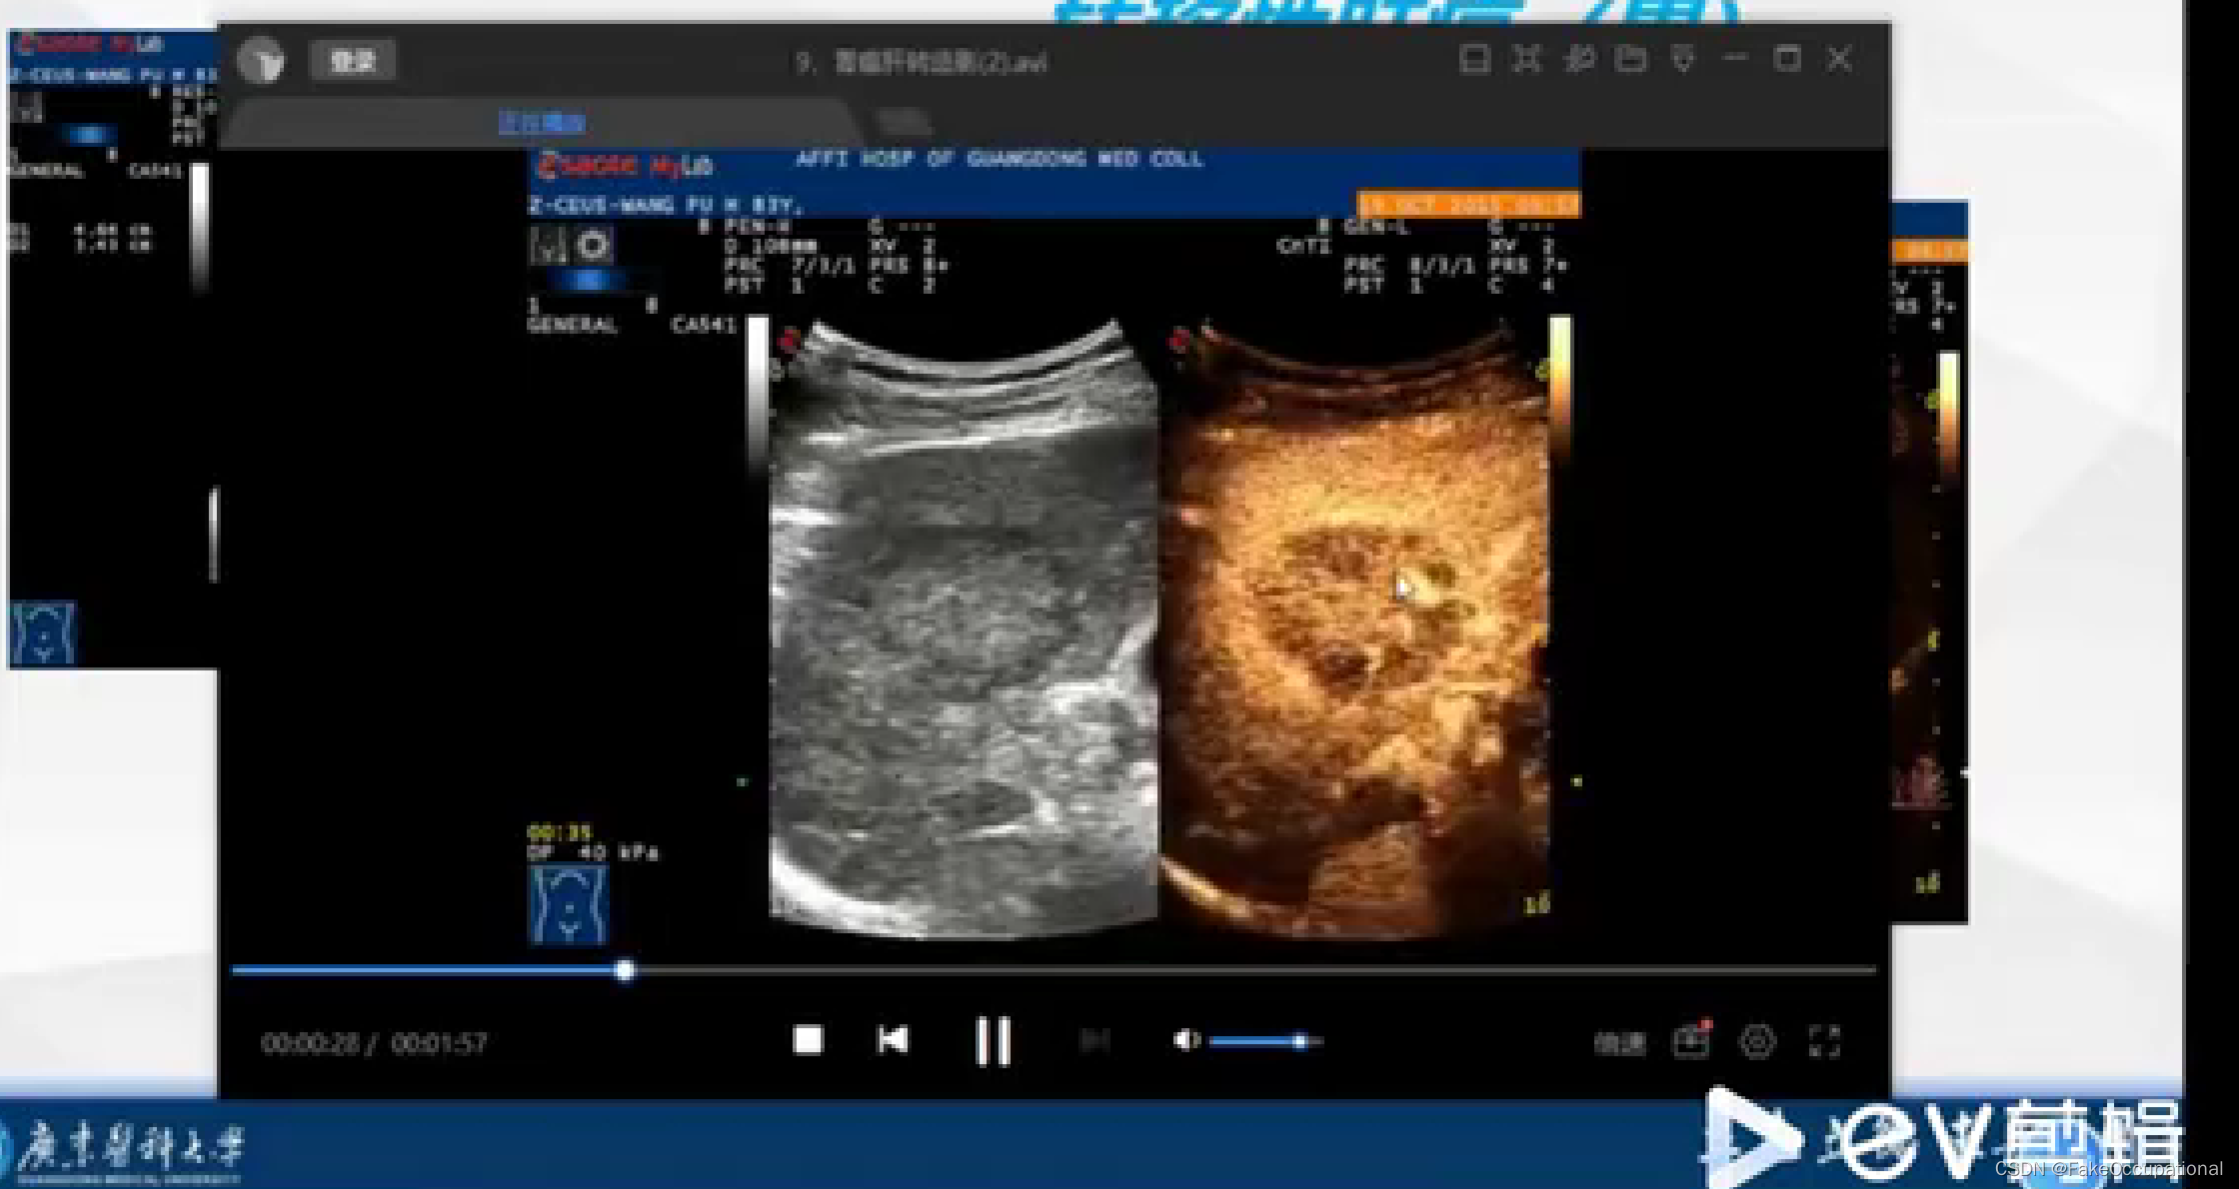The width and height of the screenshot is (2239, 1189).
Task: Open file folder icon in title bar
Action: 1631,59
